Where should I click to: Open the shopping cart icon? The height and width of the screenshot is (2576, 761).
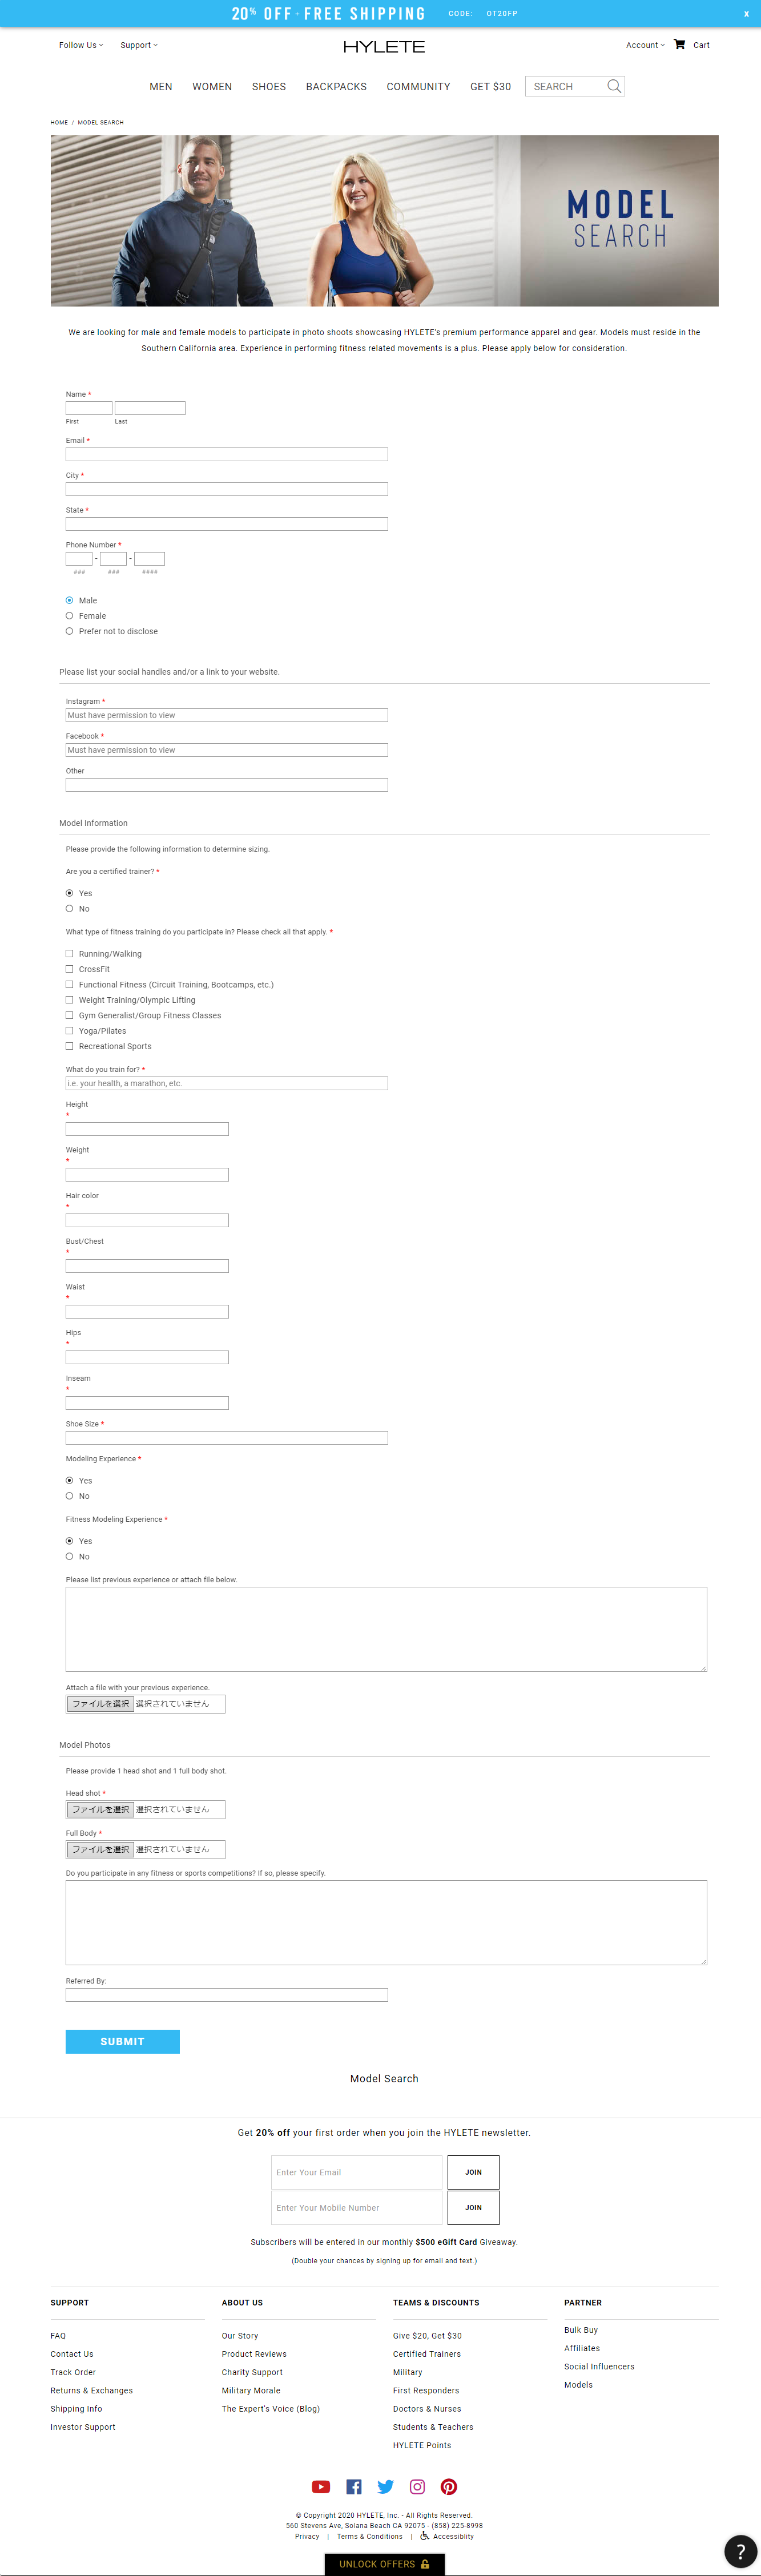click(679, 44)
